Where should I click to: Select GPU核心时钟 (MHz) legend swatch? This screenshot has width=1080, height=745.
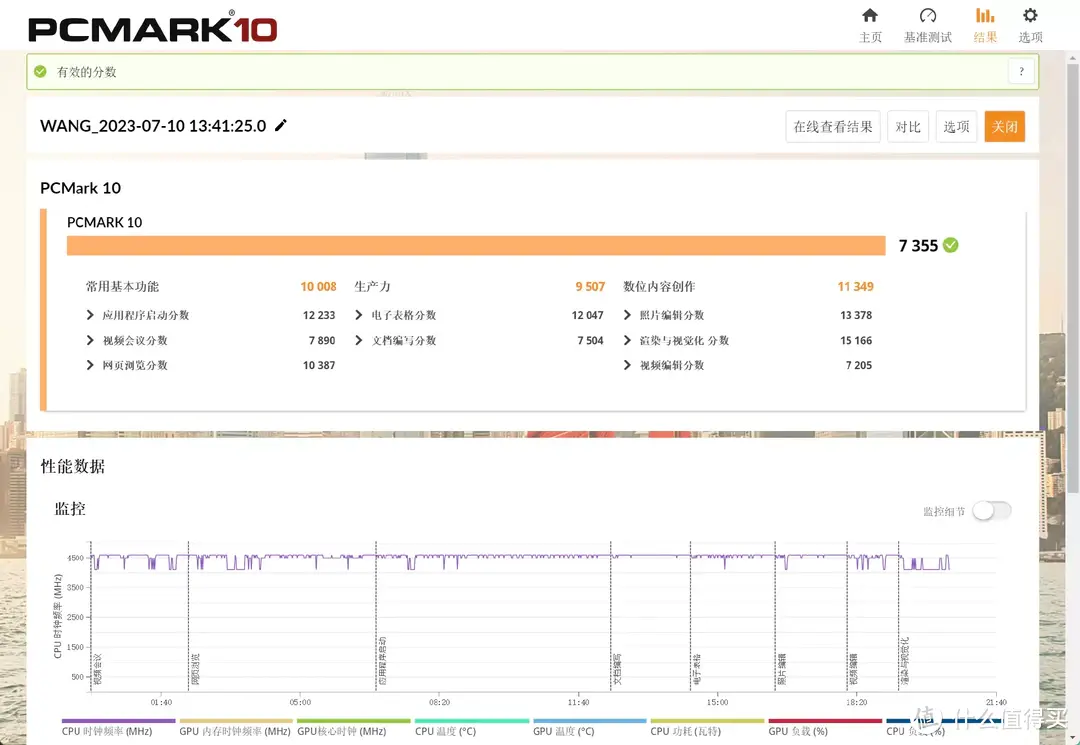click(354, 721)
